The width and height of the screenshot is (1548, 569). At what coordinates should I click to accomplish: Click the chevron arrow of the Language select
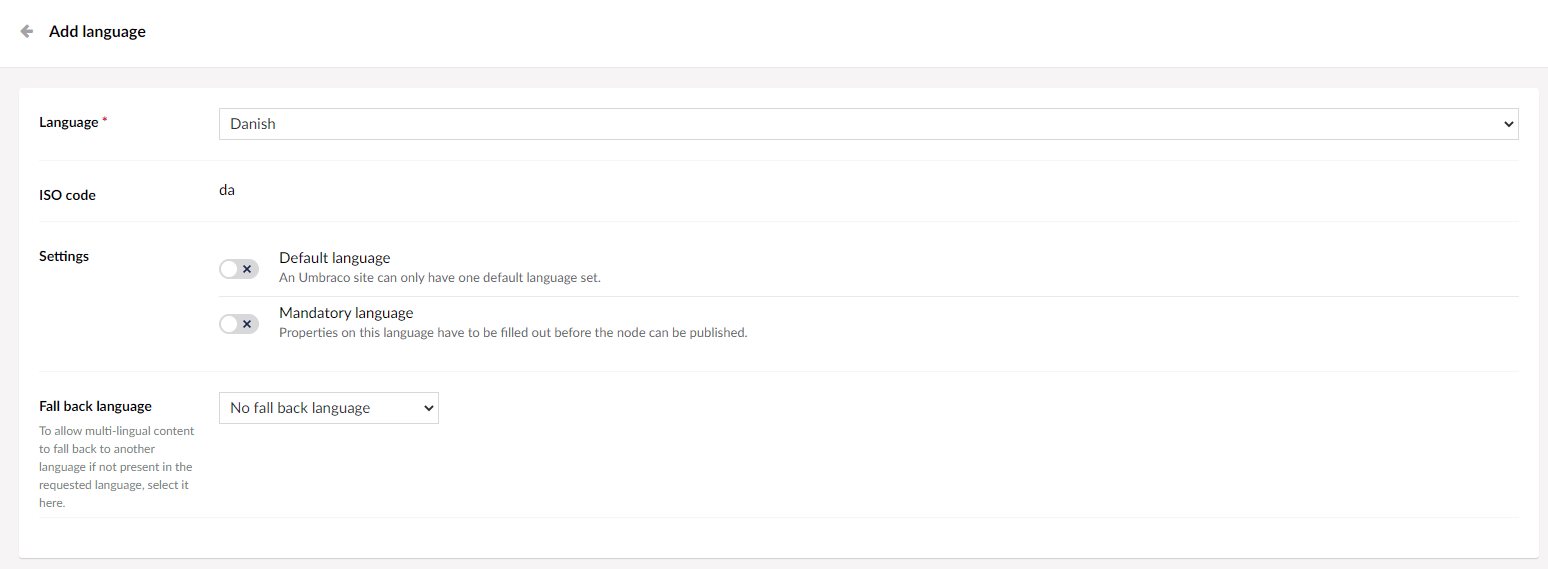(x=1508, y=124)
